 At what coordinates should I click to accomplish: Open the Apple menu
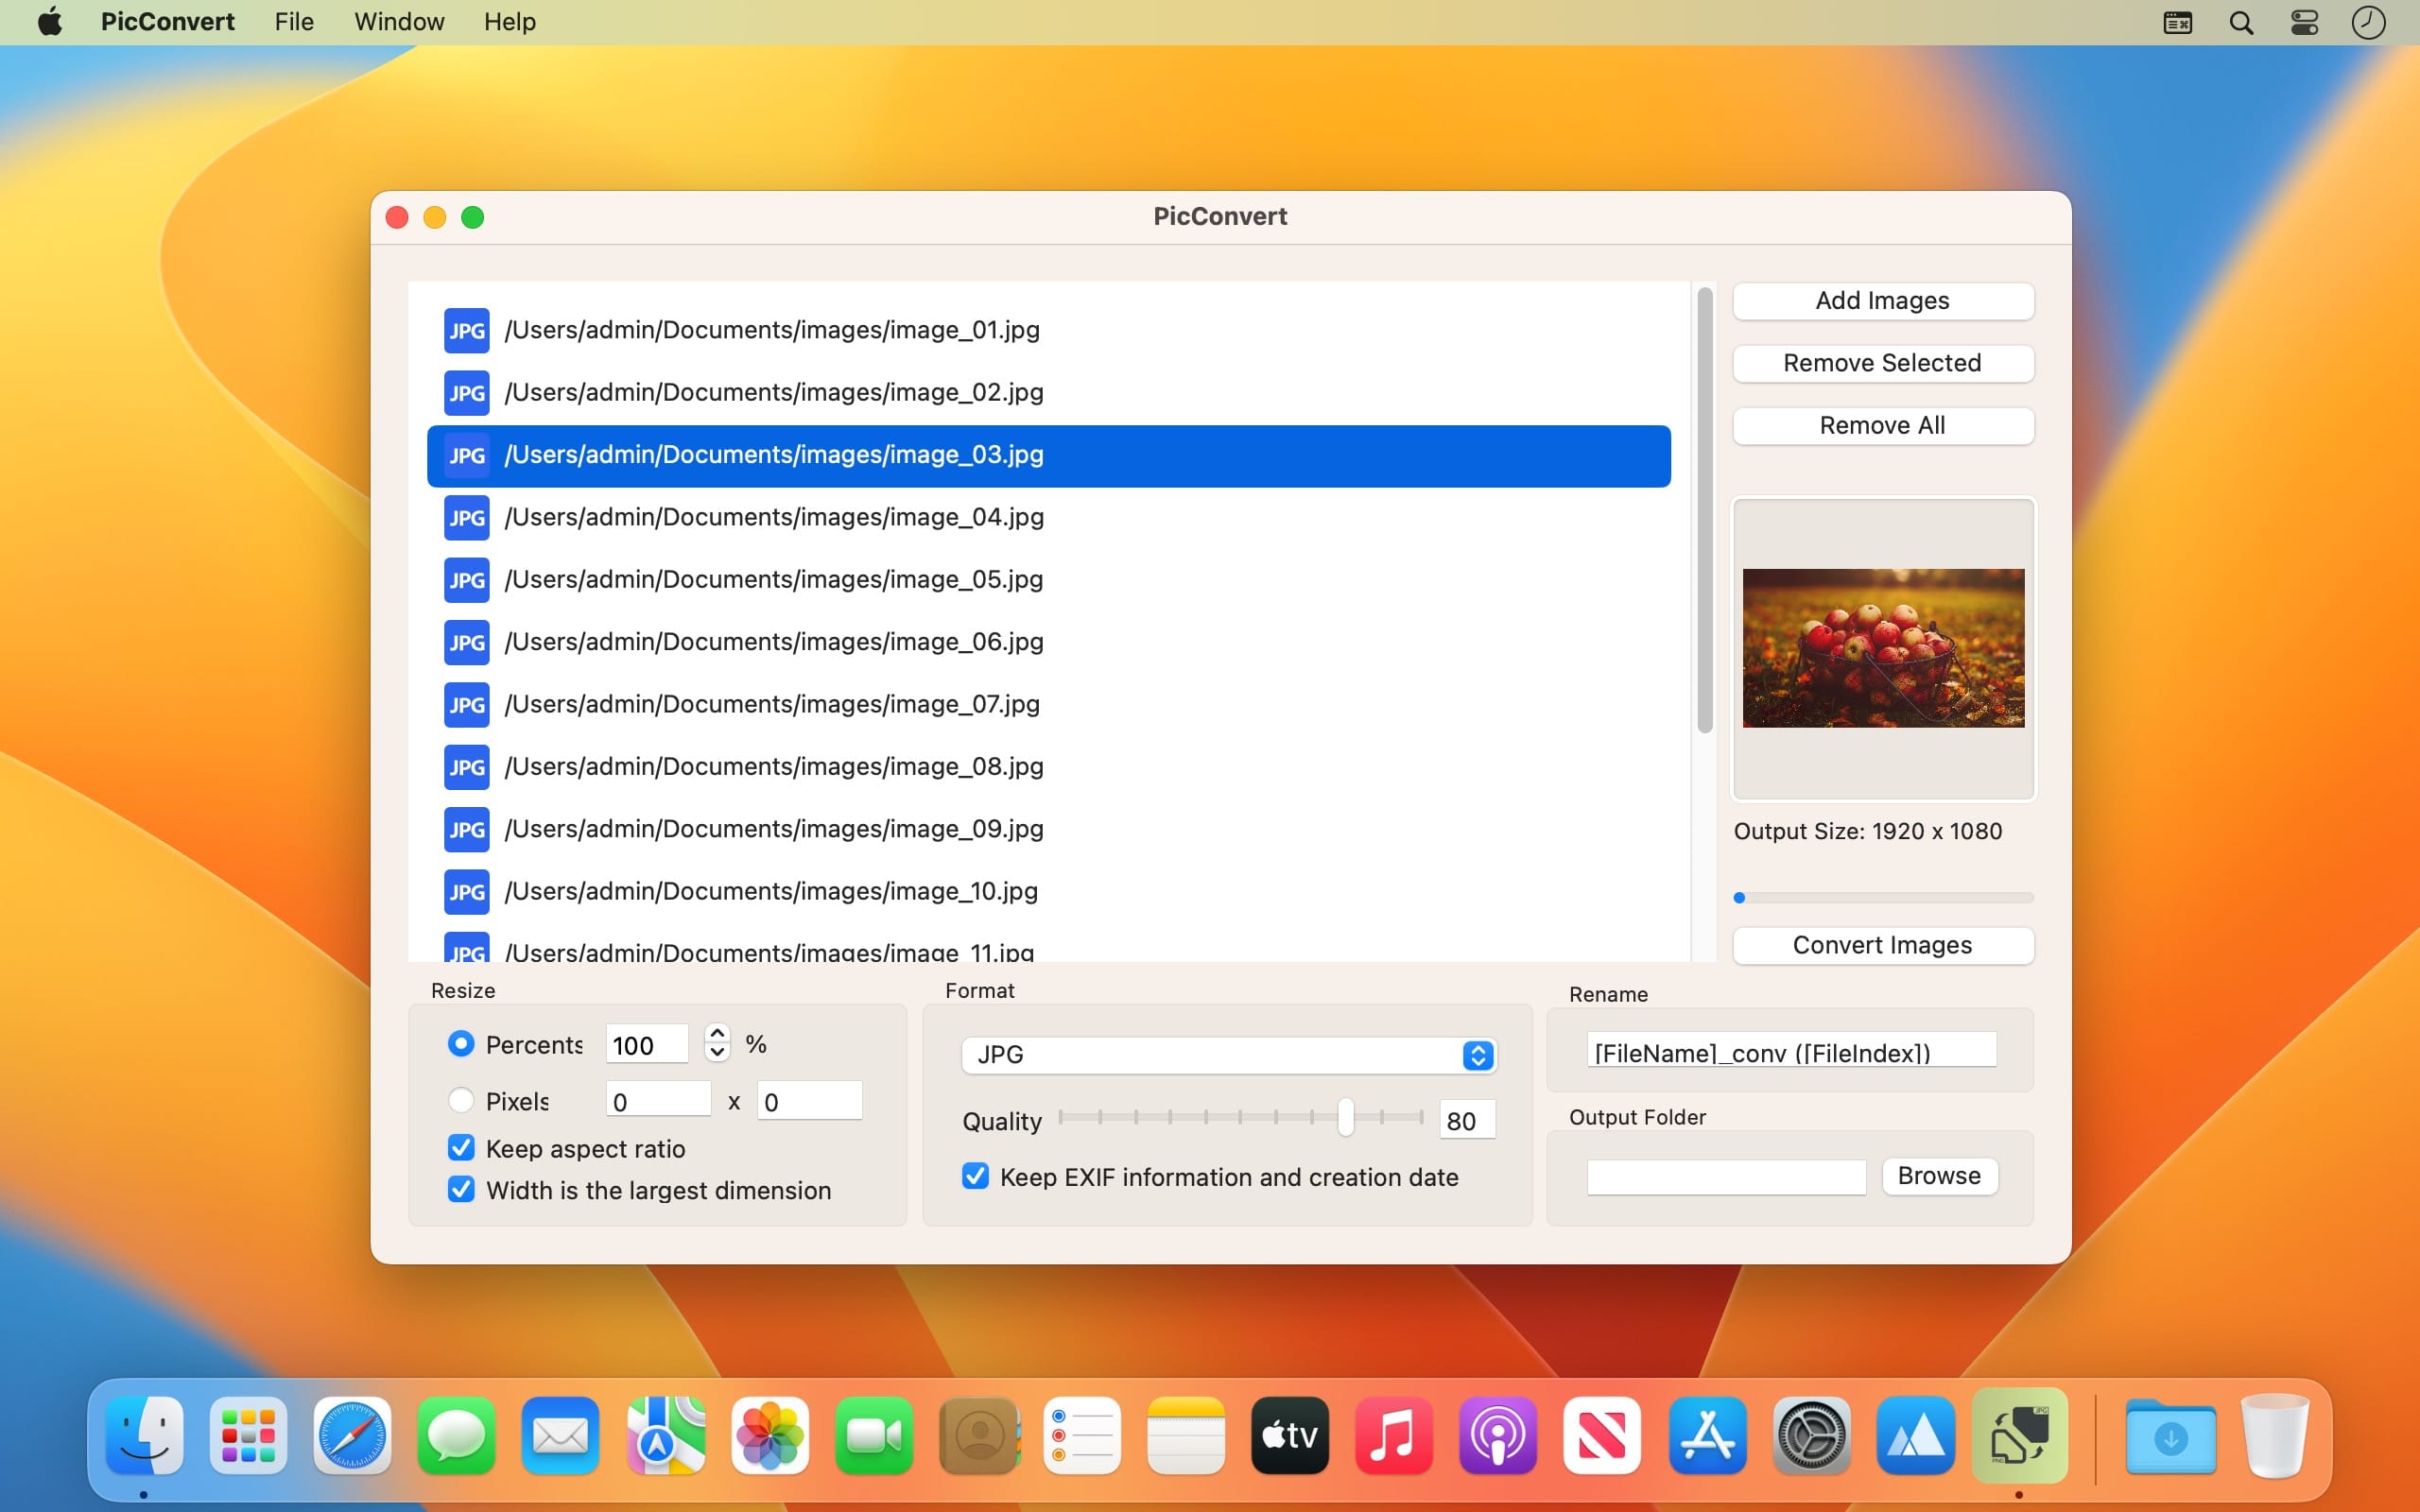coord(50,22)
